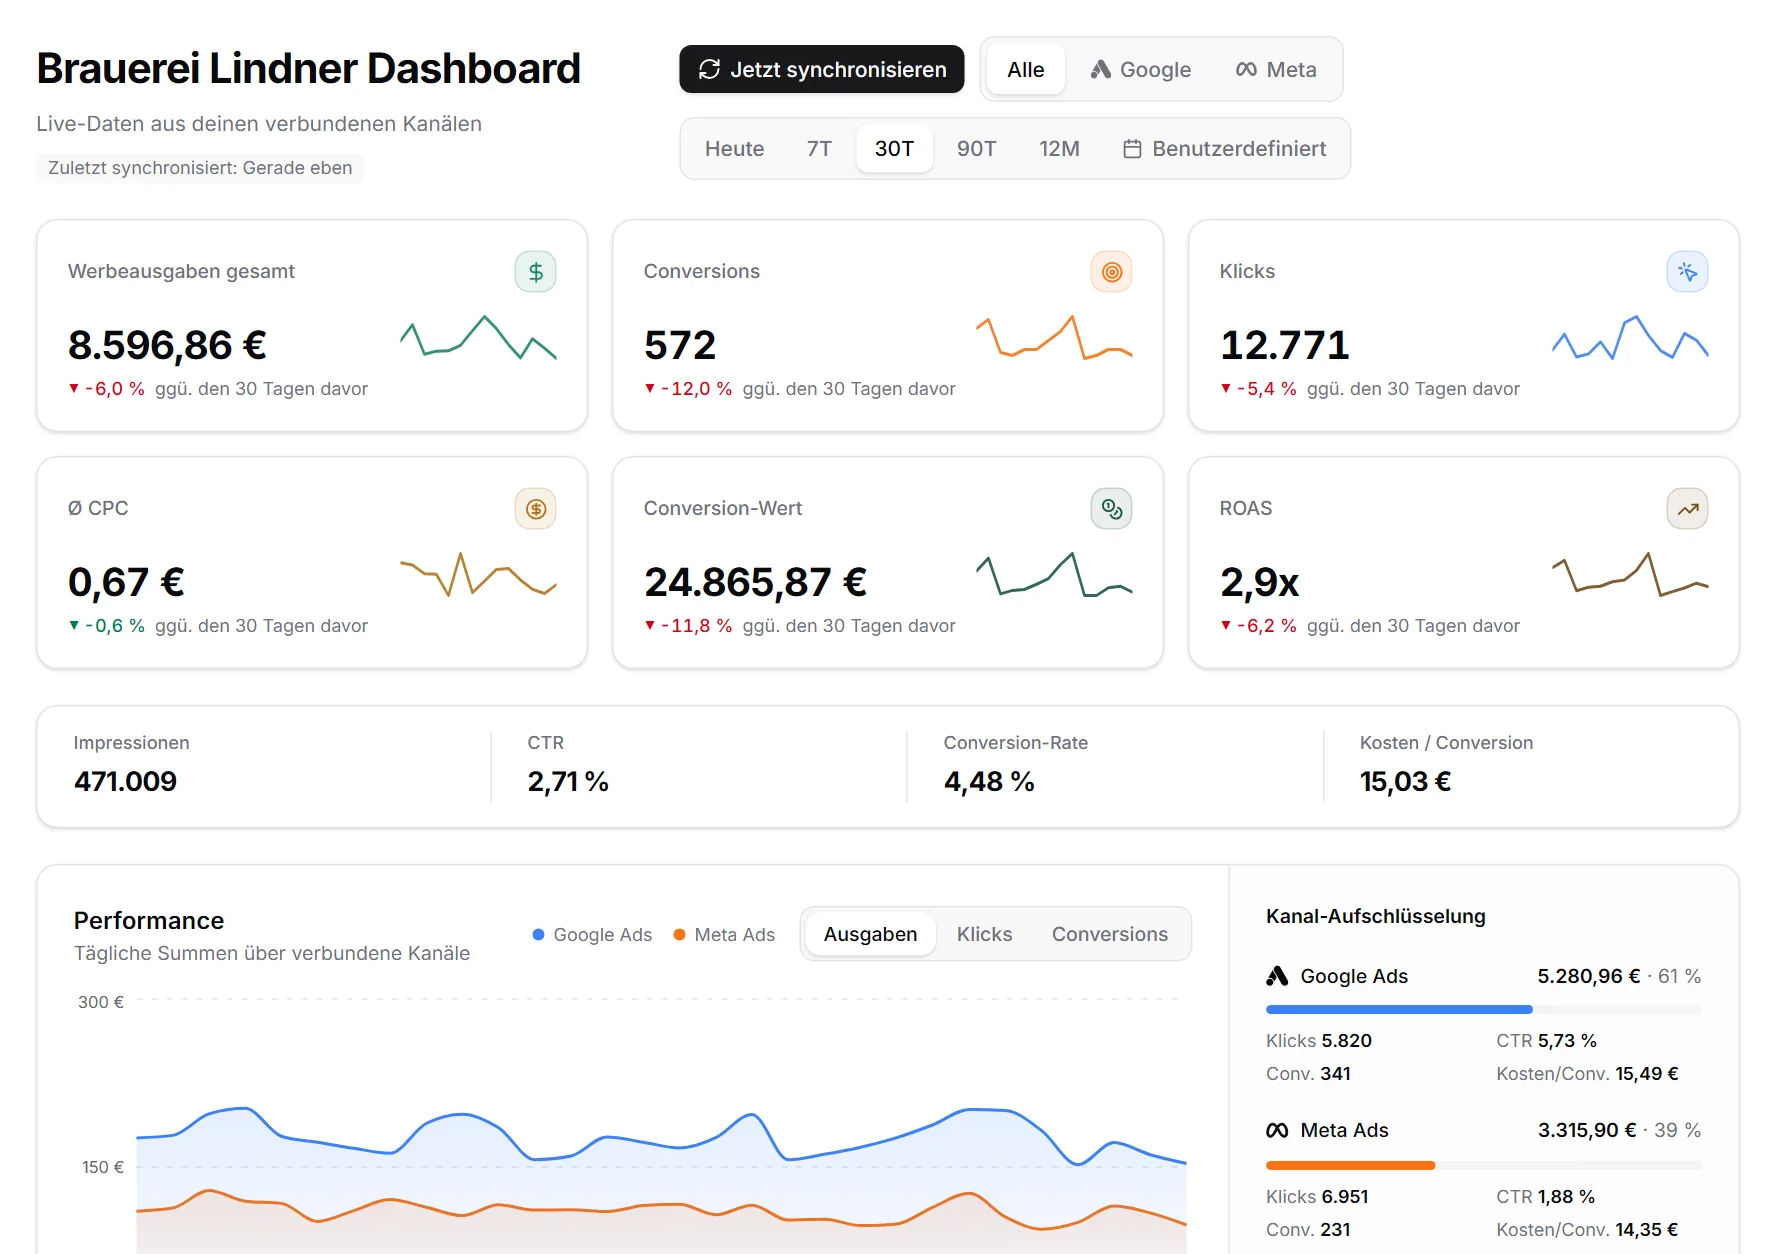1776x1254 pixels.
Task: Click the Conversion-Rate value 4,48 %
Action: point(989,781)
